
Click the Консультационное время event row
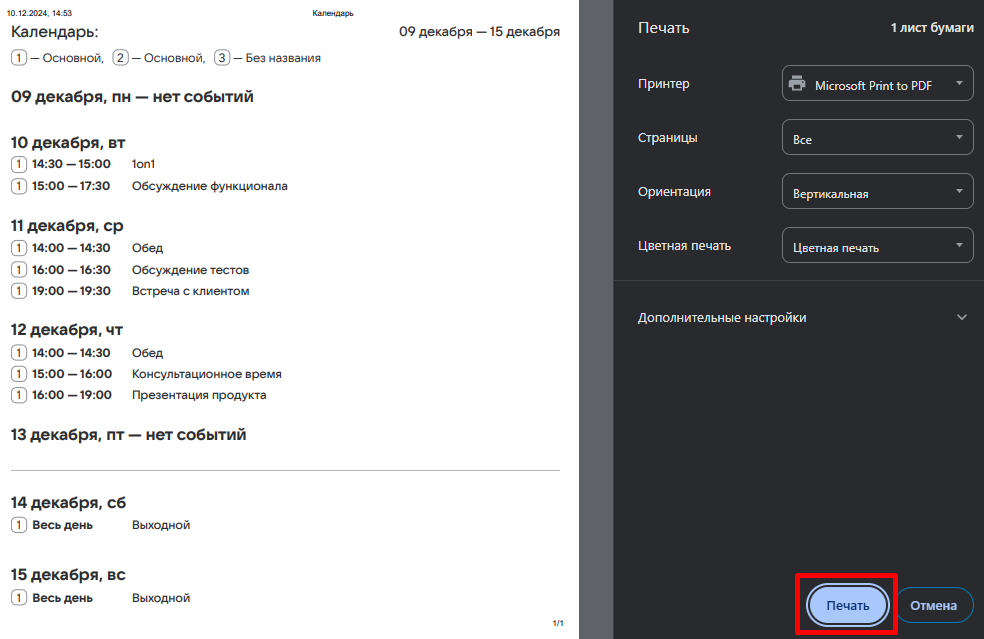pyautogui.click(x=207, y=374)
